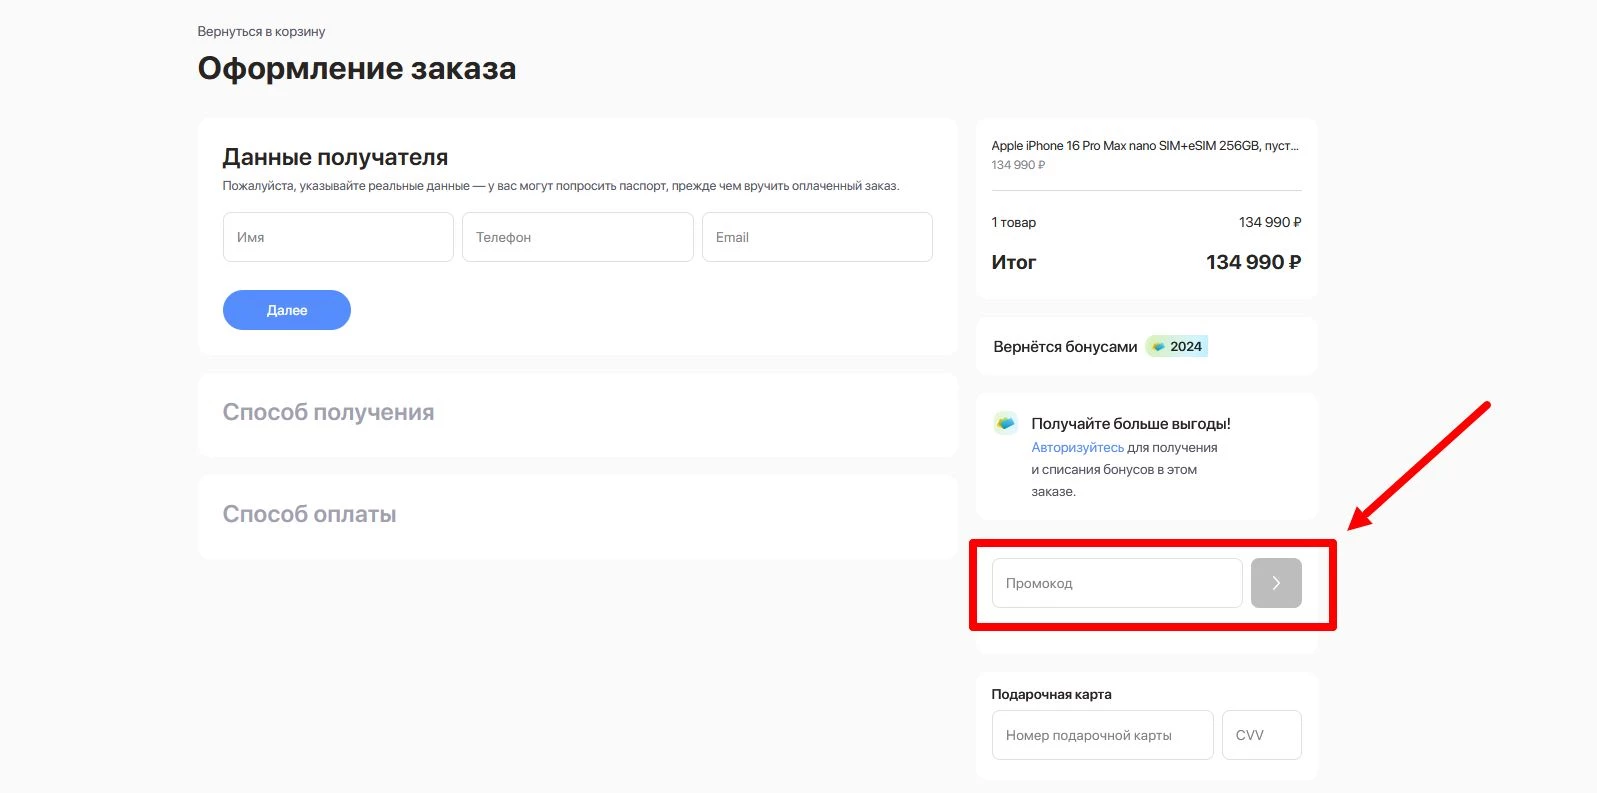Expand the Способ получения section

[328, 413]
